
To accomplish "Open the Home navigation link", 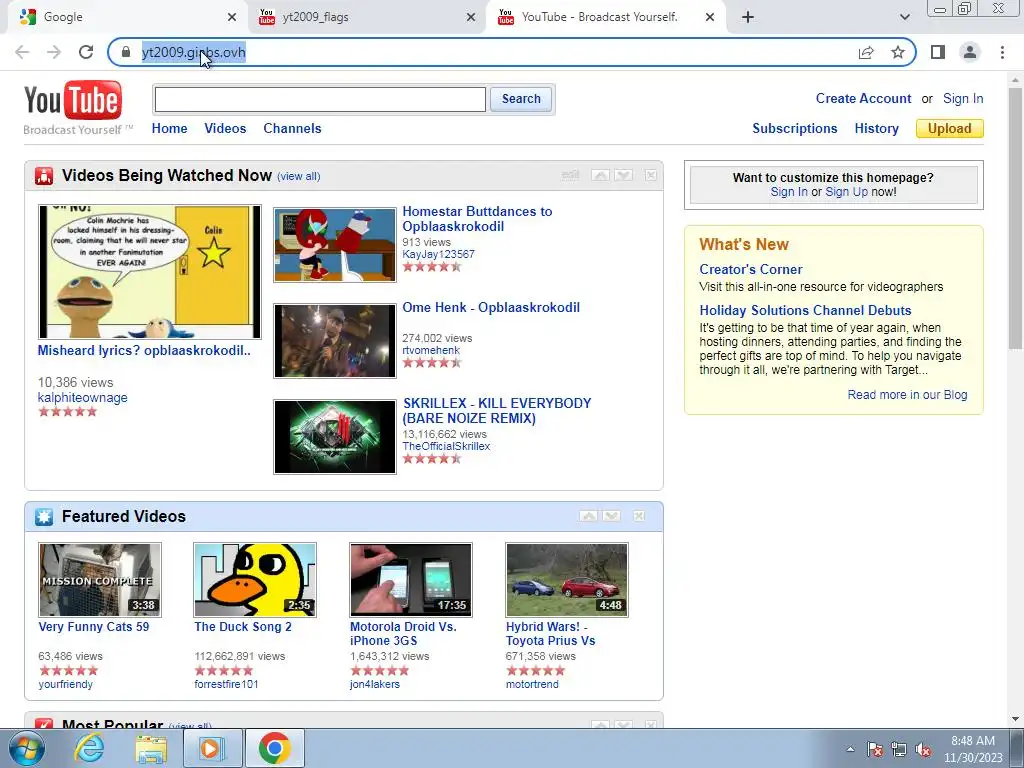I will pos(169,129).
